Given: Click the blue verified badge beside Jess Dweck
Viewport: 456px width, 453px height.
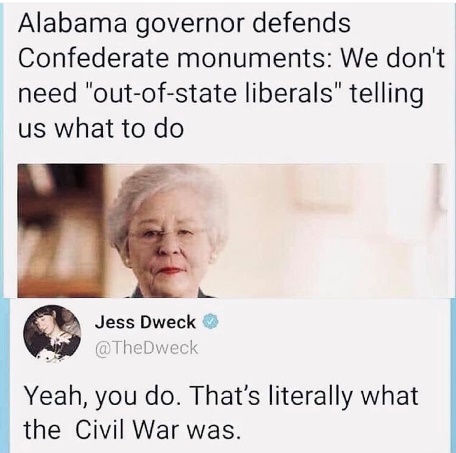Looking at the screenshot, I should (210, 322).
